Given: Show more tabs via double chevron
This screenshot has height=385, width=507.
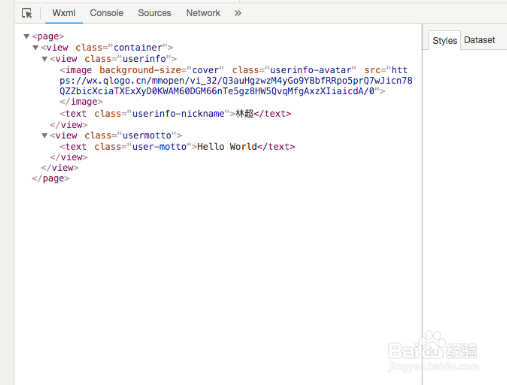Looking at the screenshot, I should [x=237, y=13].
